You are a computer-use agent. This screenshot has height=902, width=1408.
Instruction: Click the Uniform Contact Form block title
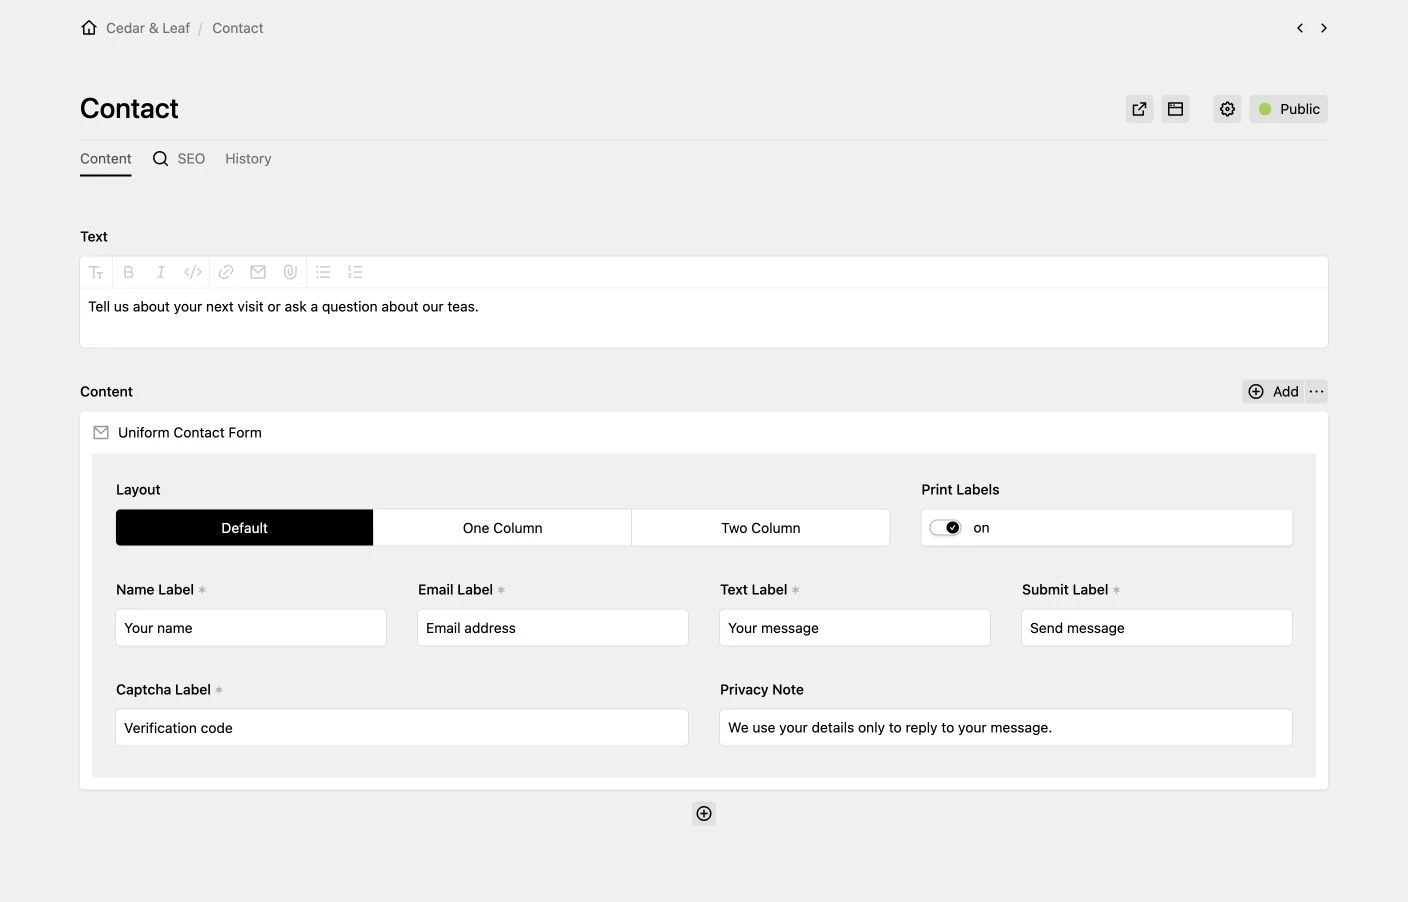point(190,433)
